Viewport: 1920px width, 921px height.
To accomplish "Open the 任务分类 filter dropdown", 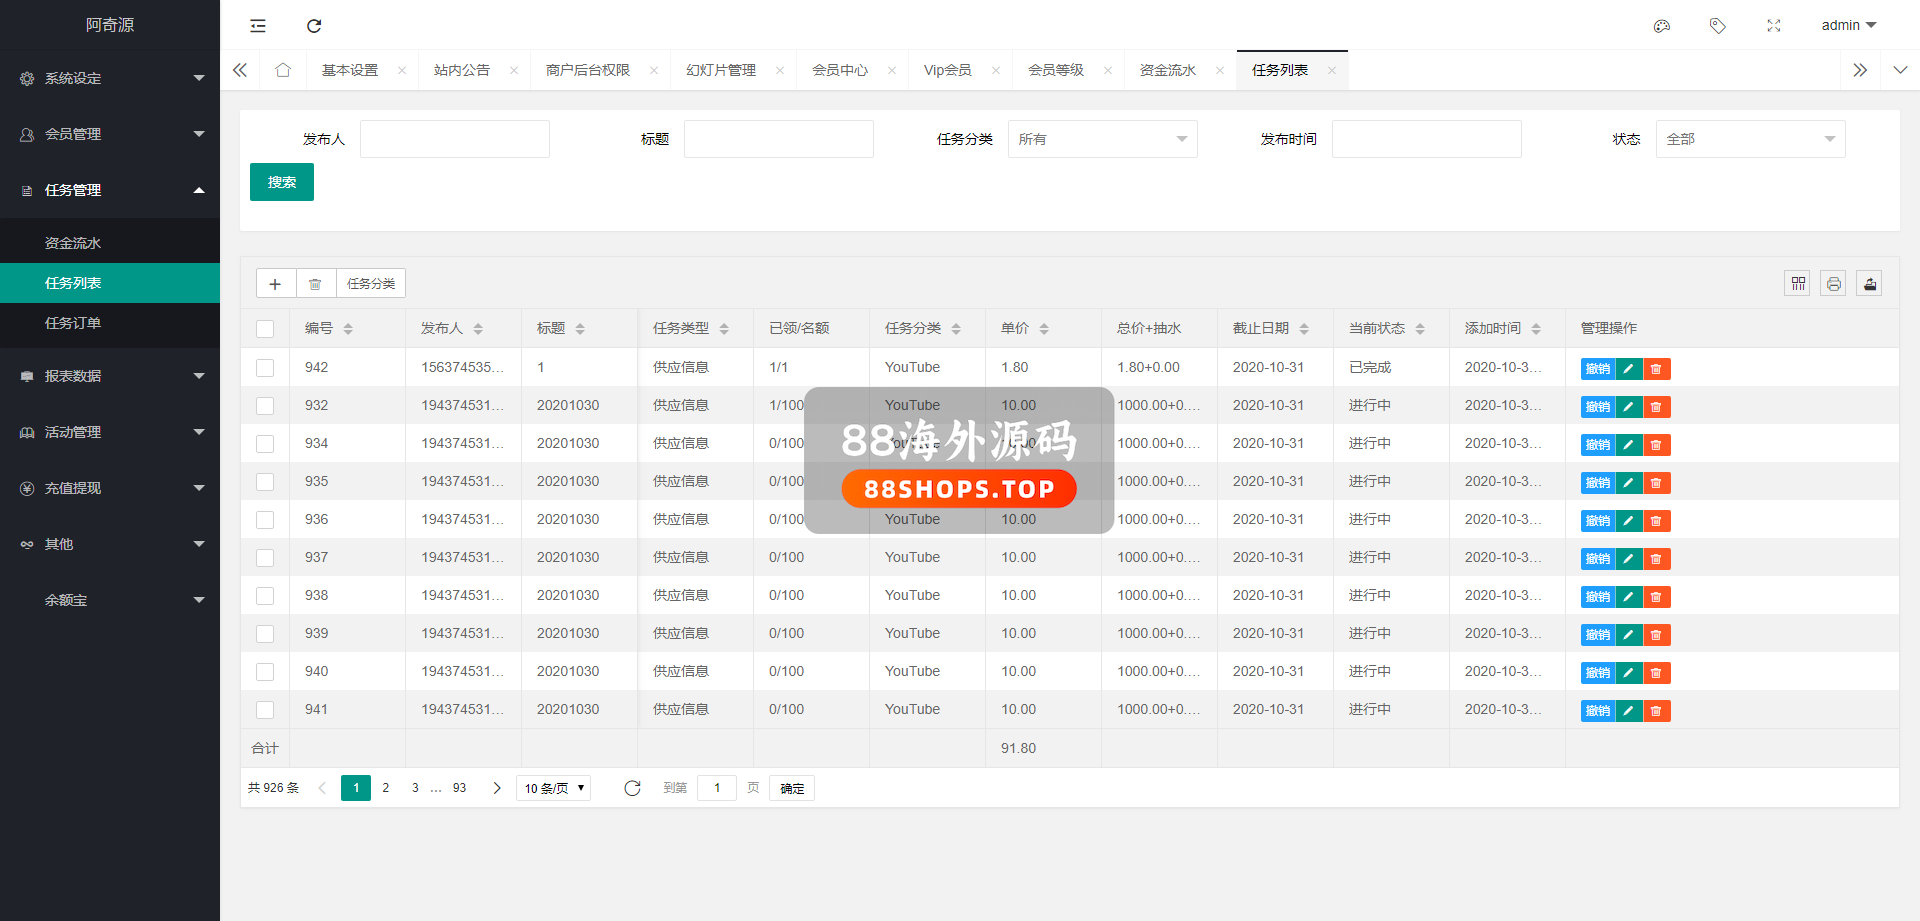I will (x=1102, y=139).
